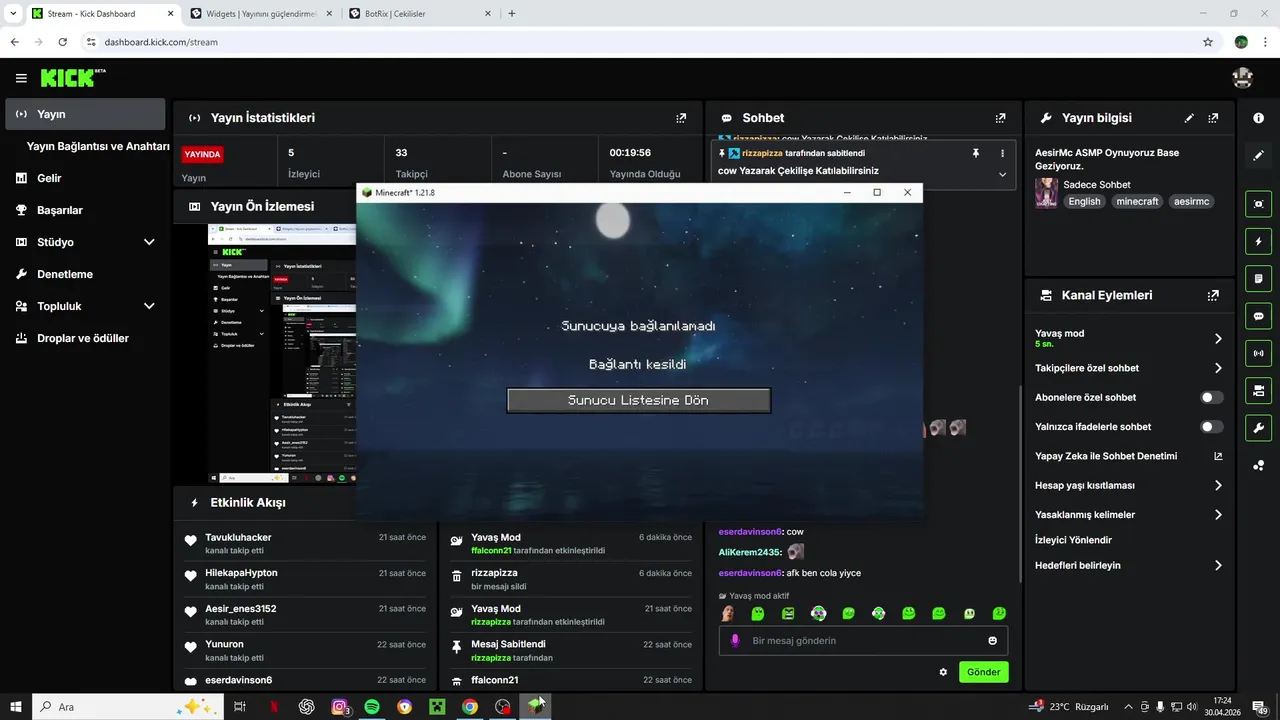Open Denetleme in the sidebar
The width and height of the screenshot is (1280, 720).
pyautogui.click(x=85, y=274)
